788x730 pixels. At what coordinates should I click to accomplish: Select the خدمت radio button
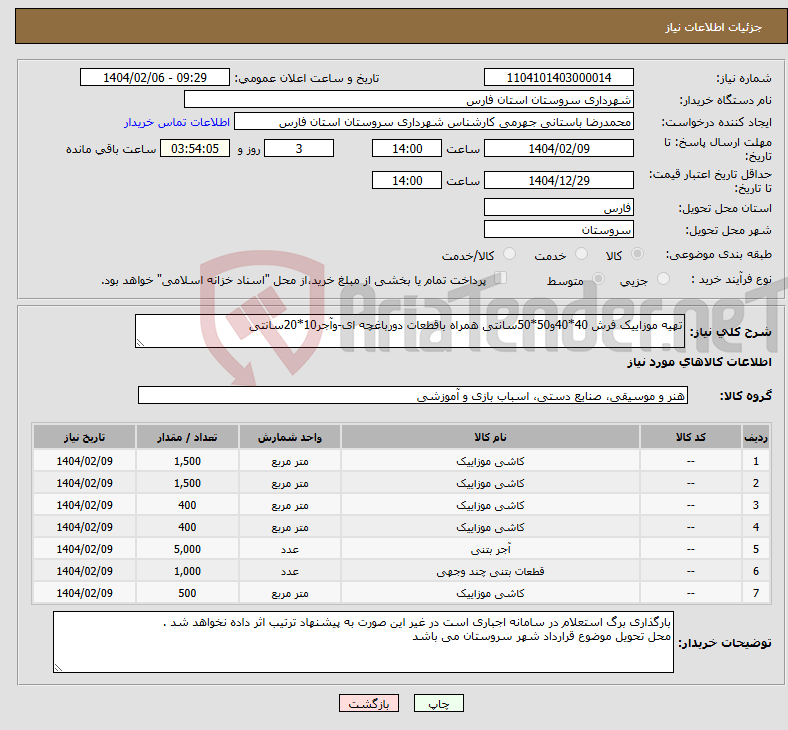pyautogui.click(x=581, y=254)
